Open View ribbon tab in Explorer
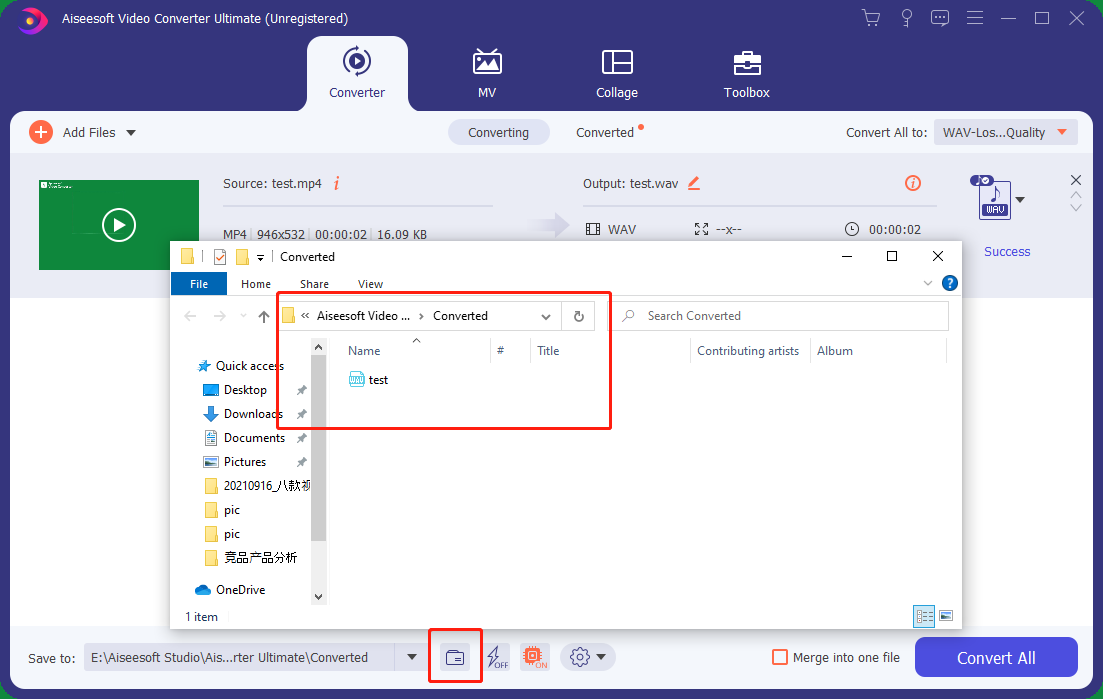 (370, 284)
